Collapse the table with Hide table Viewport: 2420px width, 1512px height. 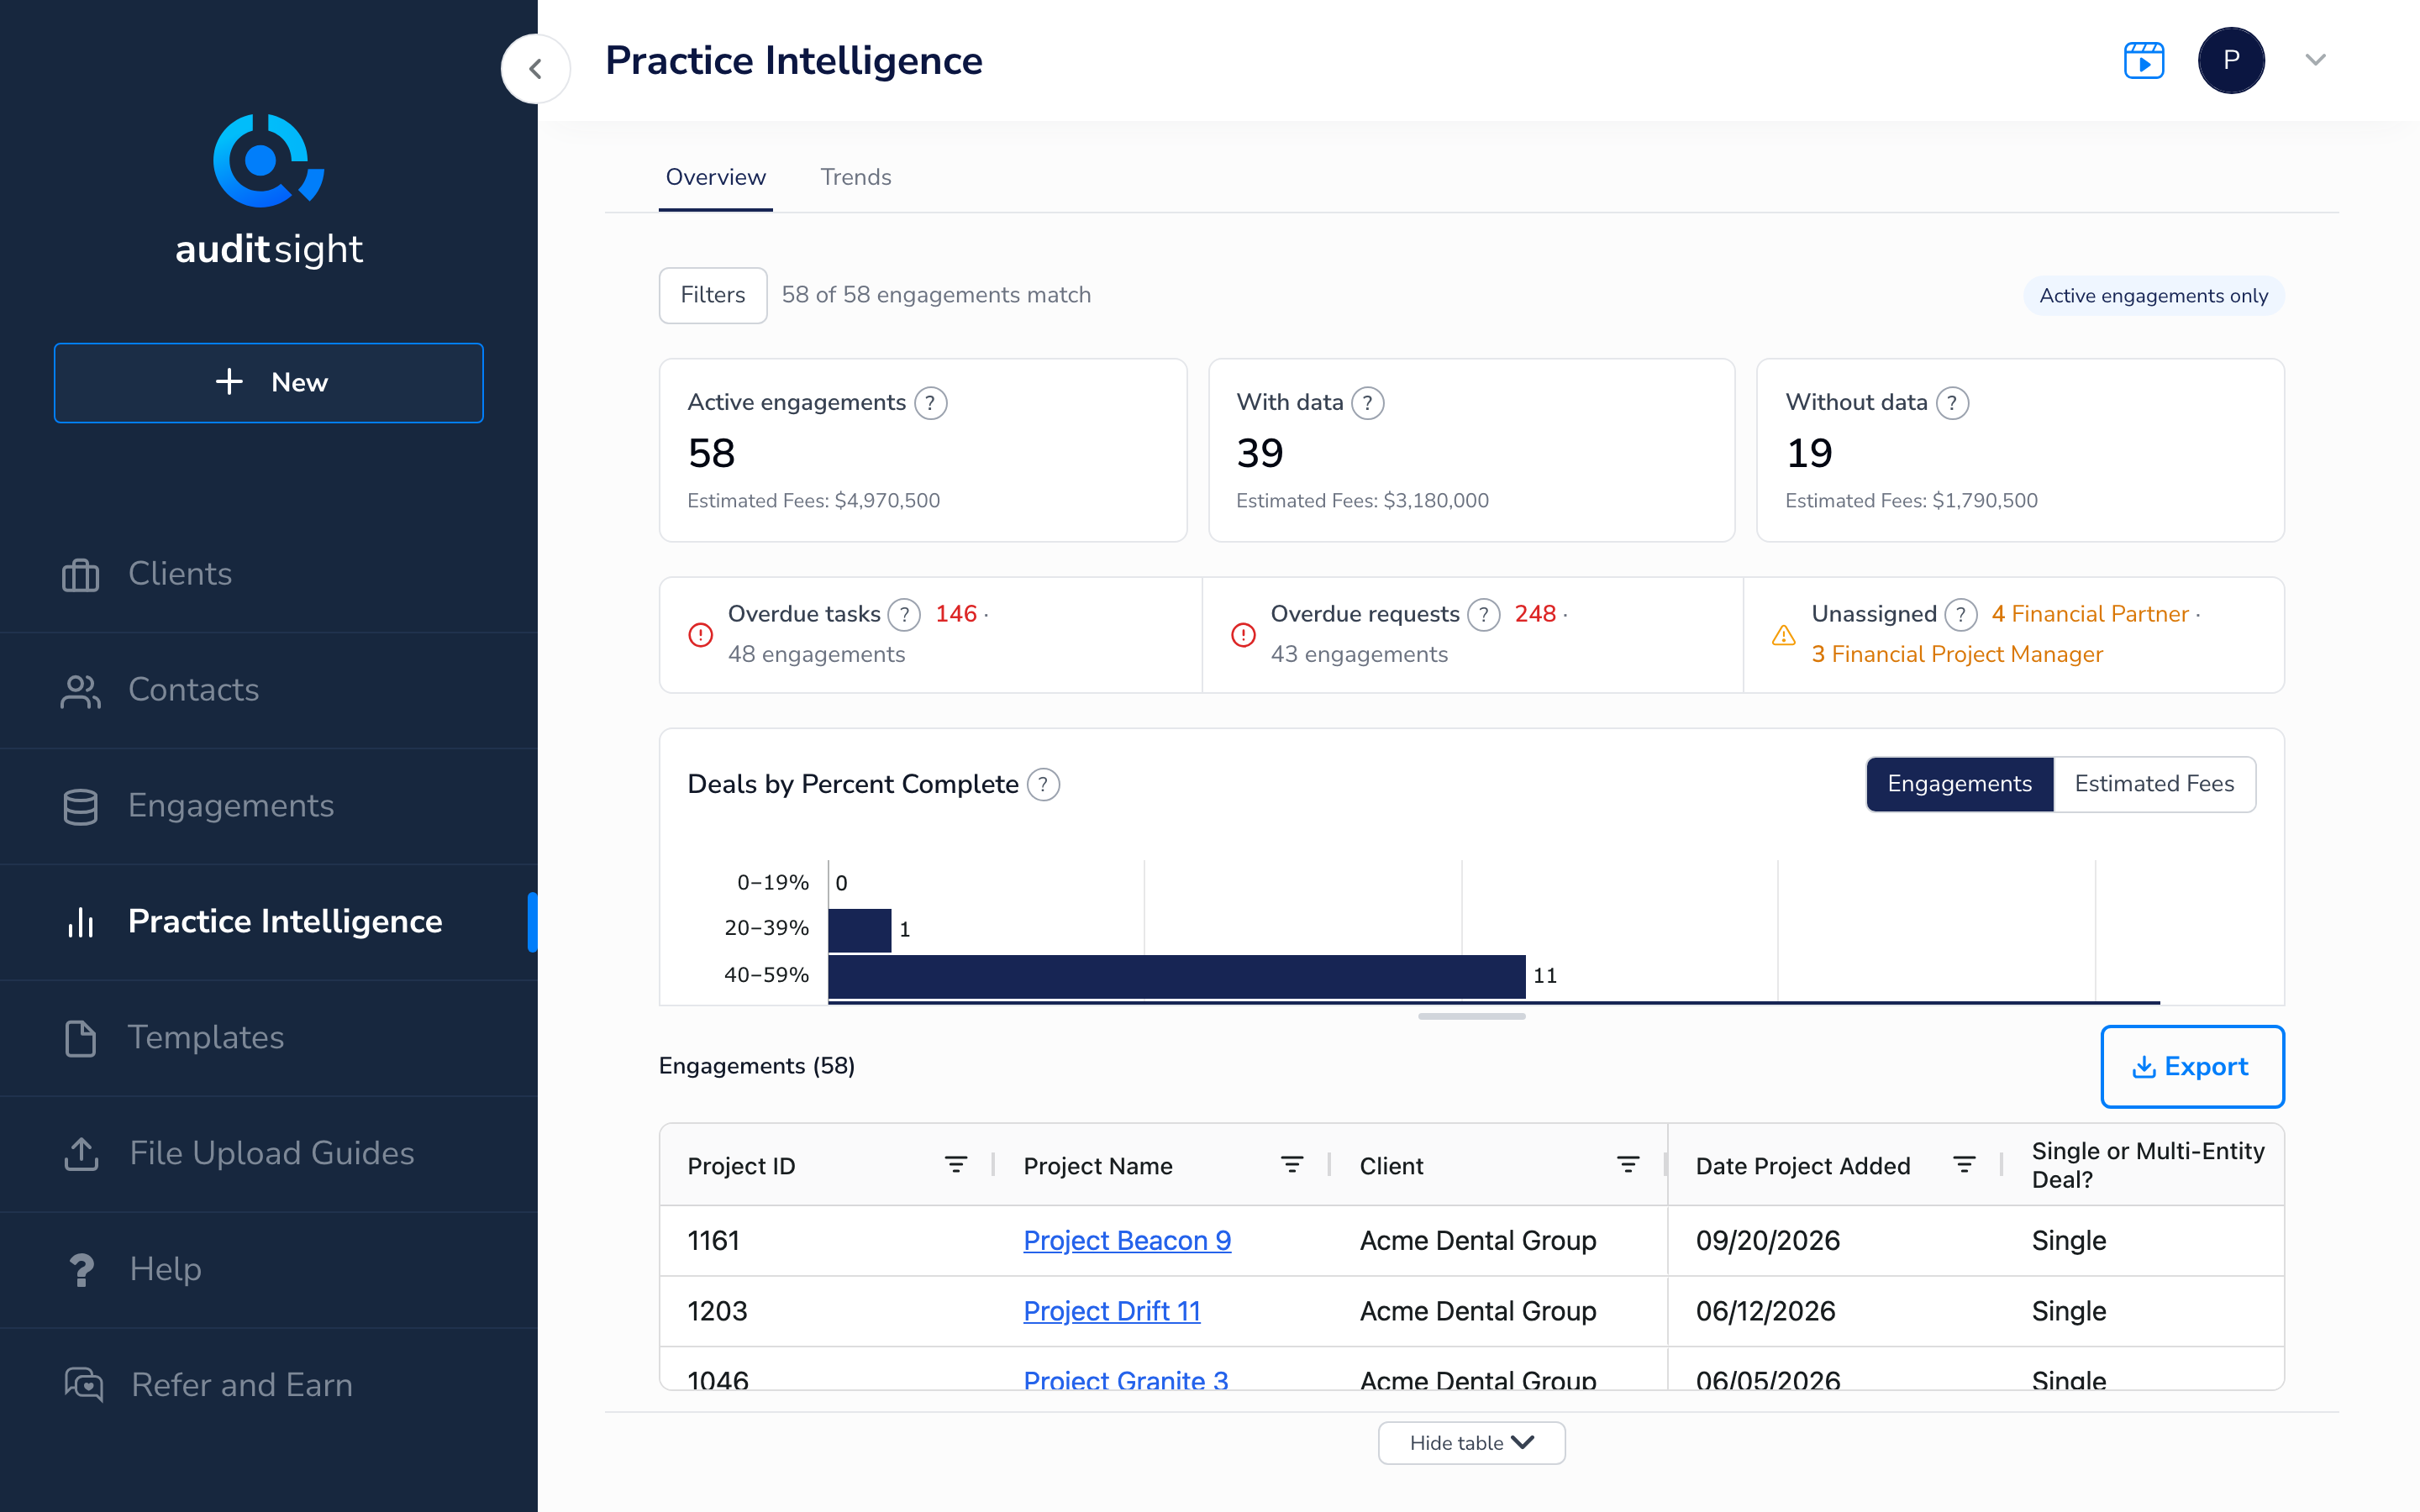click(1471, 1443)
